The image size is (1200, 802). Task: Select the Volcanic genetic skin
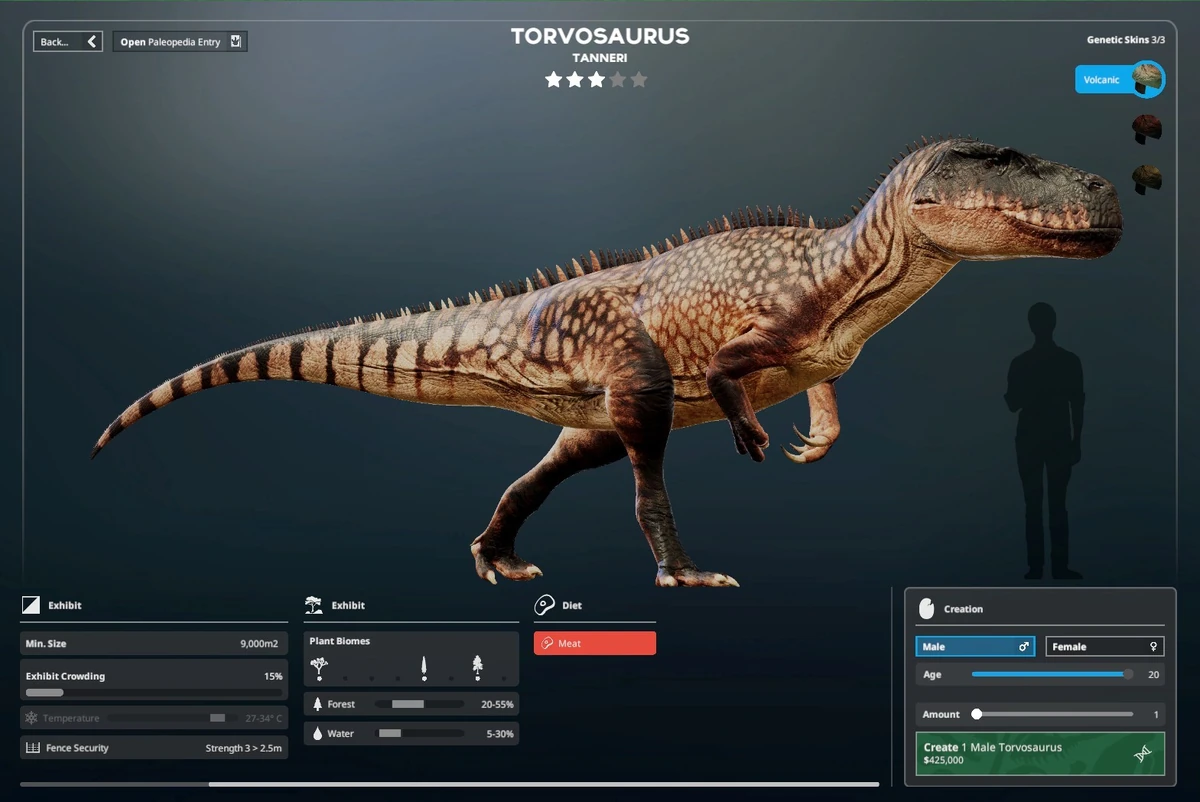click(x=1119, y=78)
